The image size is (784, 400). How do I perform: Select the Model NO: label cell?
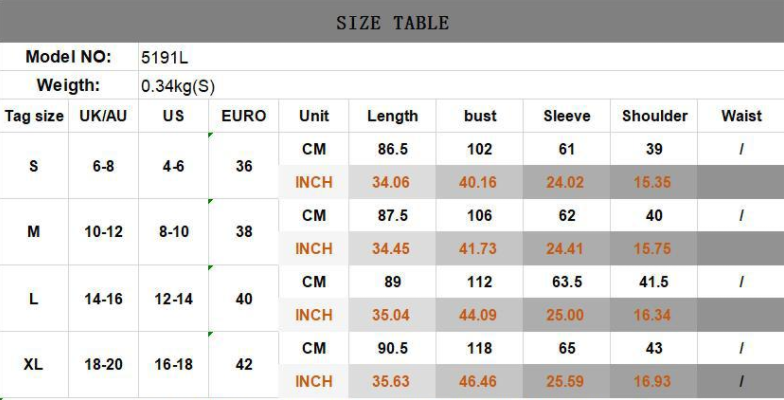[x=68, y=57]
